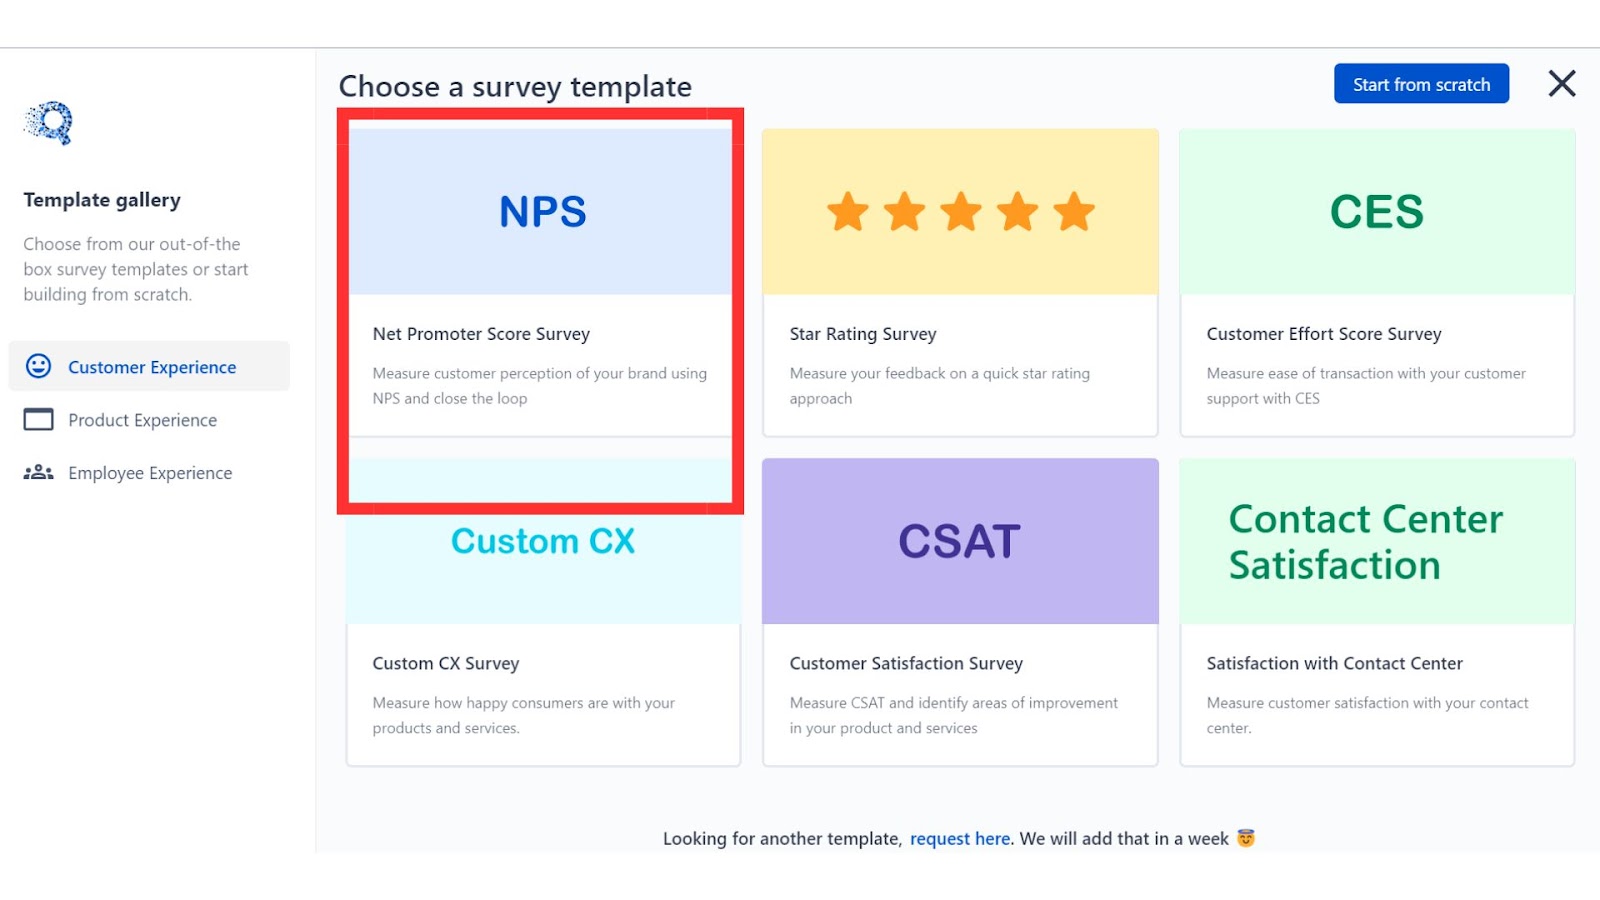Click the five-star rating graphic
The height and width of the screenshot is (900, 1600).
(x=960, y=212)
